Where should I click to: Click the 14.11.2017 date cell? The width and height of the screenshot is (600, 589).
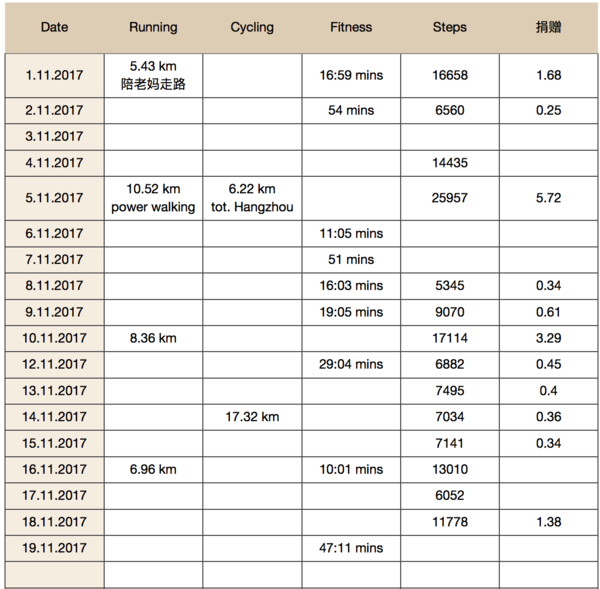click(54, 417)
